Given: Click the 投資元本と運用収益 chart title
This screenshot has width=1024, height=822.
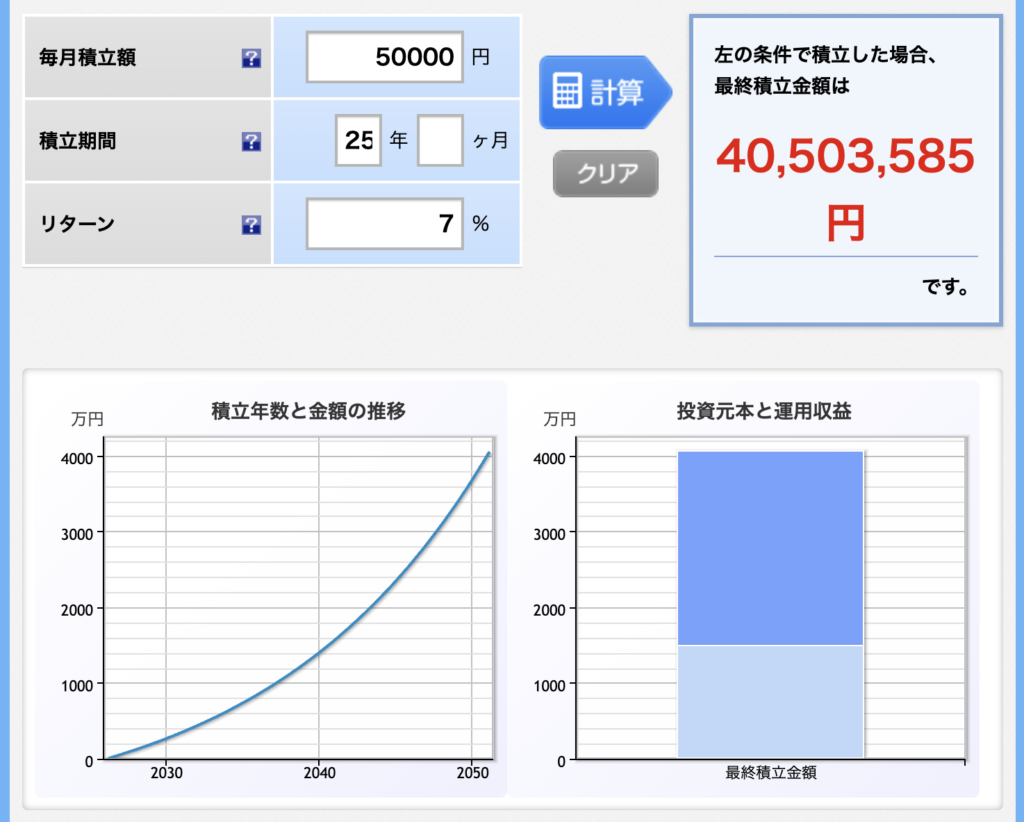Looking at the screenshot, I should click(x=764, y=411).
